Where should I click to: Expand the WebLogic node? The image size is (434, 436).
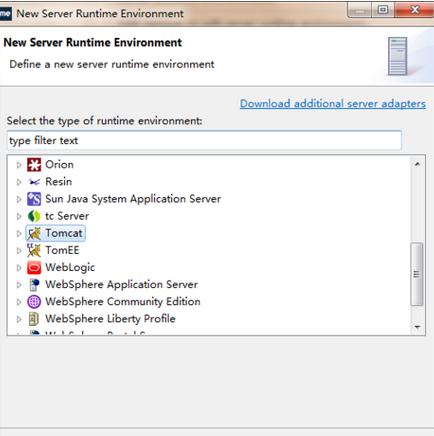(19, 268)
